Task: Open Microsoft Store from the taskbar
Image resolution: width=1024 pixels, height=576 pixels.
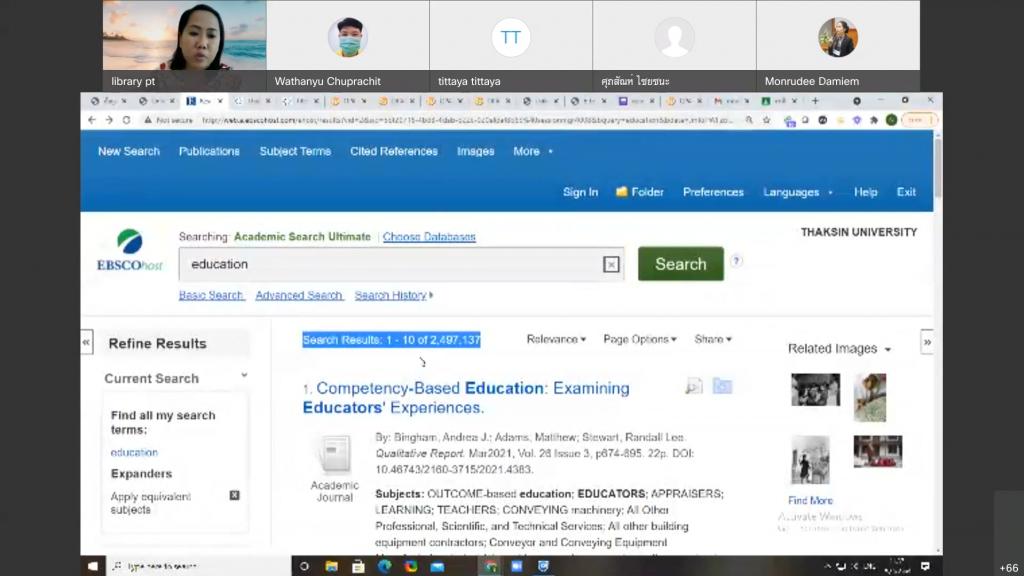Action: click(x=358, y=566)
